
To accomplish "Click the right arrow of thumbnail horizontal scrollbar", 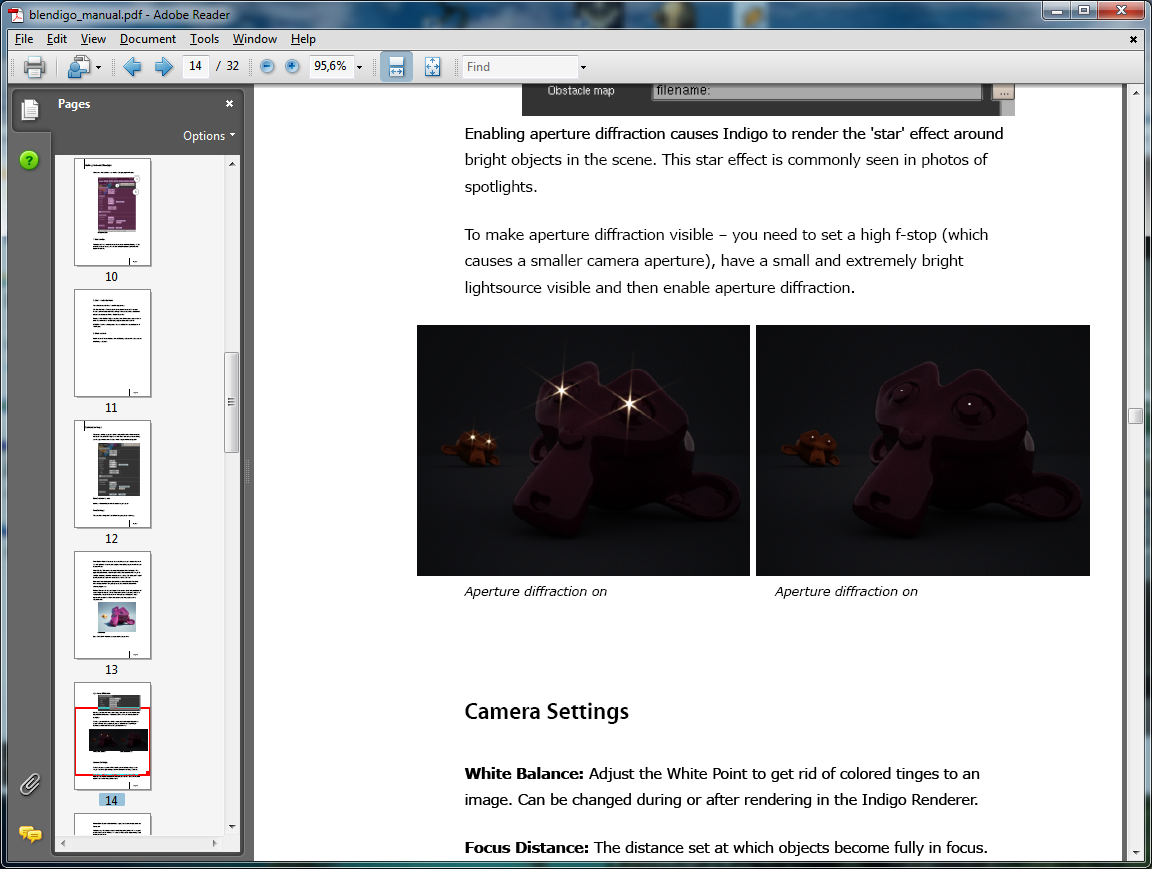I will [215, 843].
